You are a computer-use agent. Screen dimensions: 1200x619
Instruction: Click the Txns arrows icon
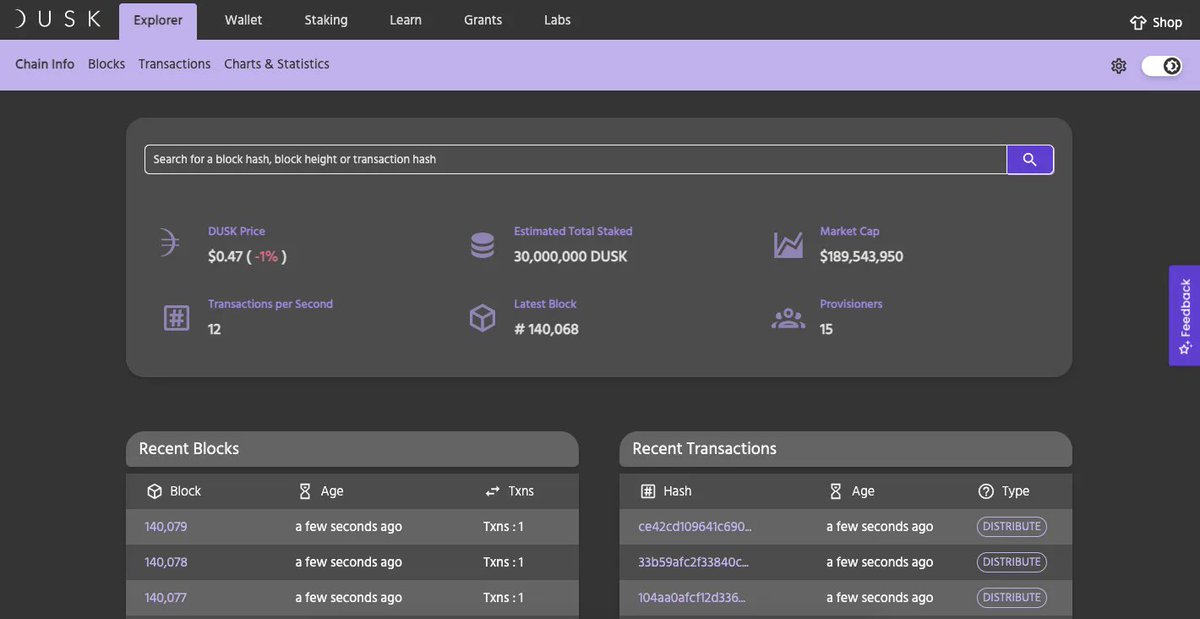[492, 491]
